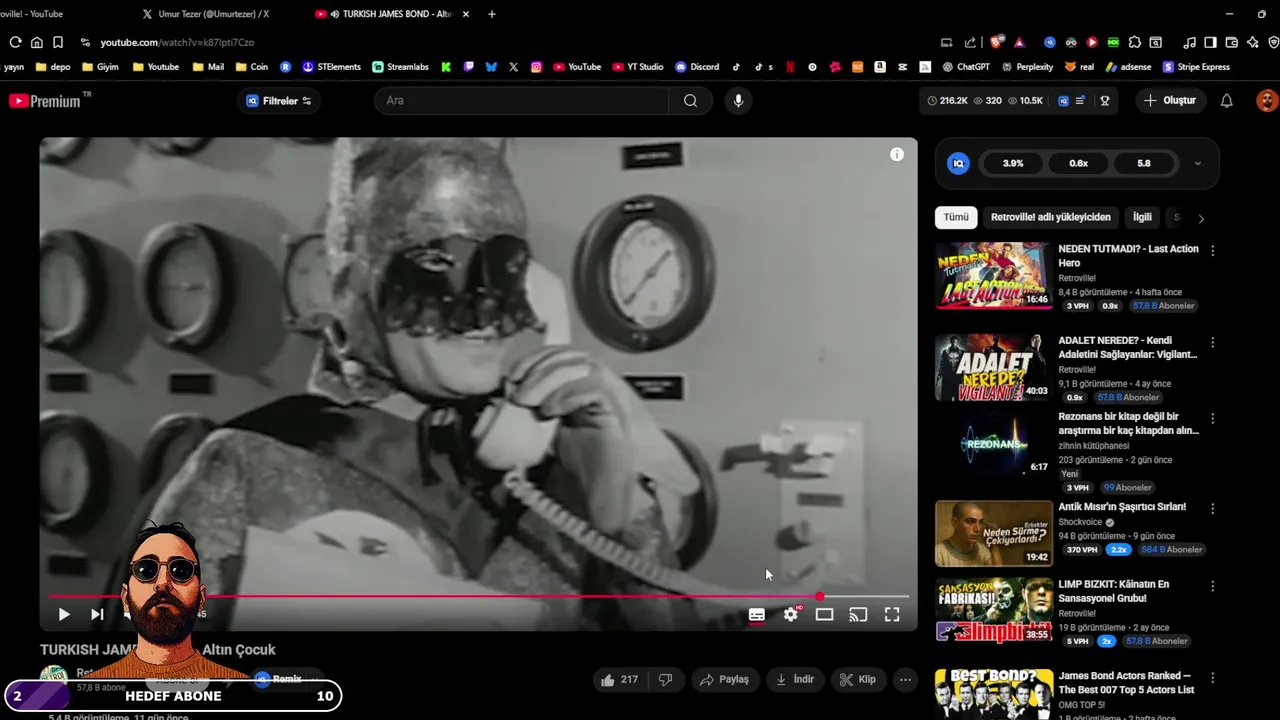Click the 5.8 score pill
The height and width of the screenshot is (720, 1280).
click(1144, 164)
